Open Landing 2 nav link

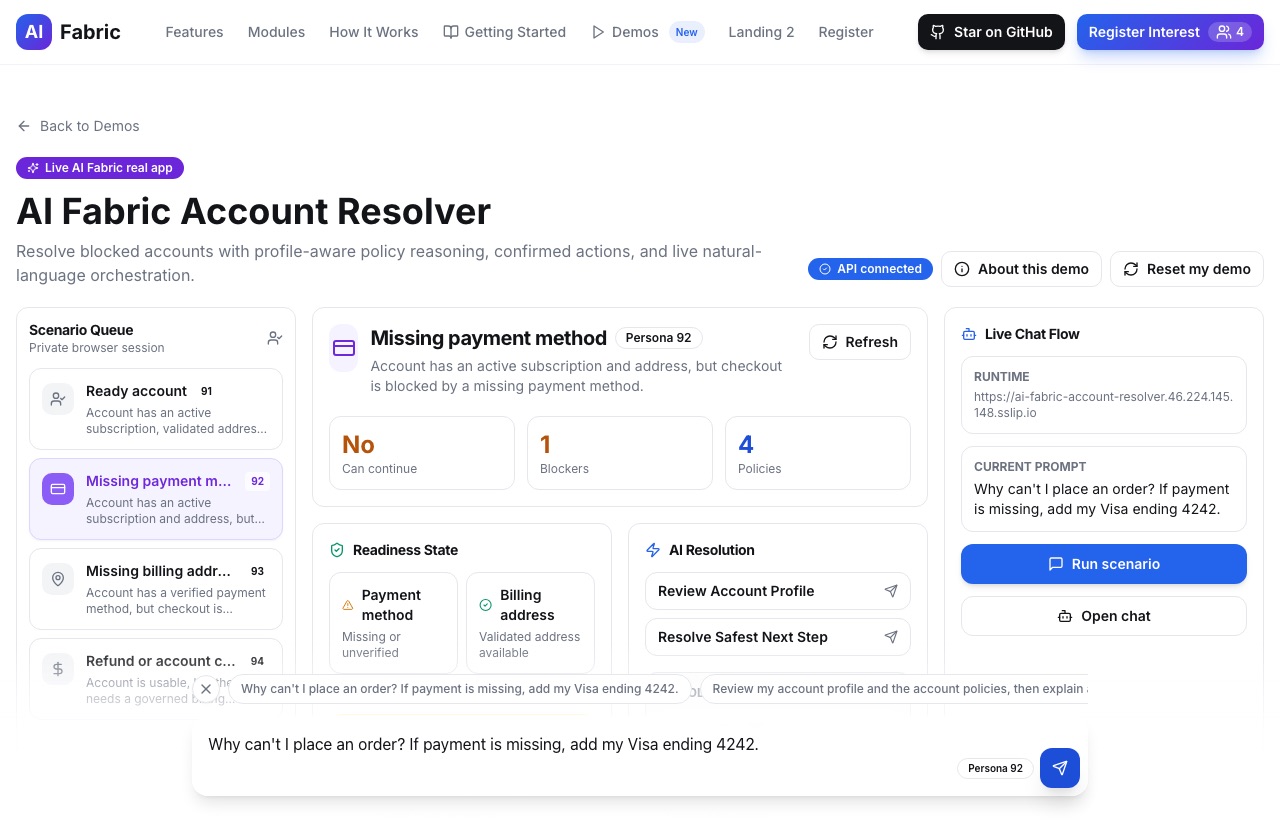[x=761, y=32]
